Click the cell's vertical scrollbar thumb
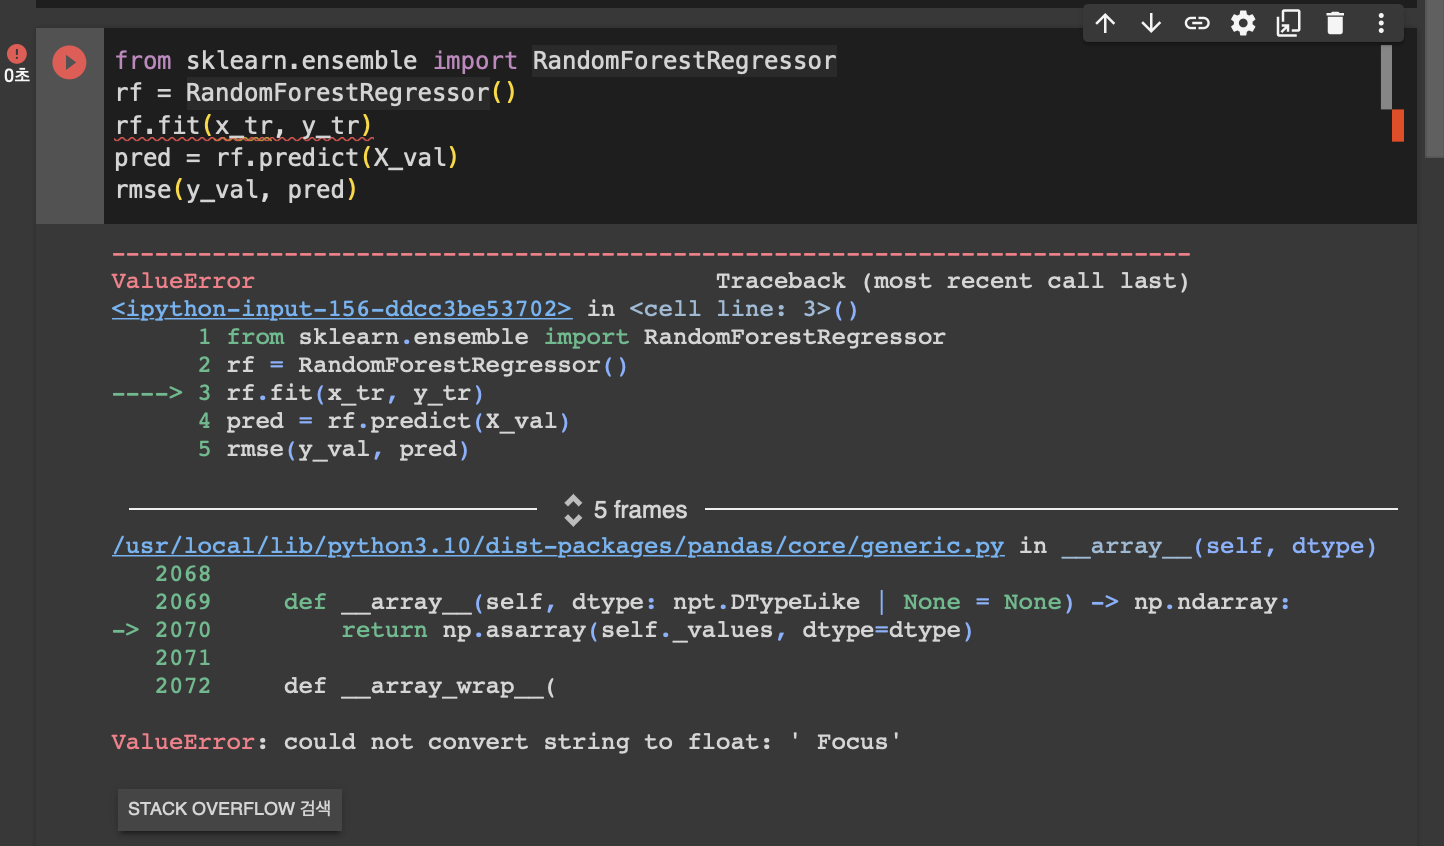1444x846 pixels. click(x=1386, y=77)
